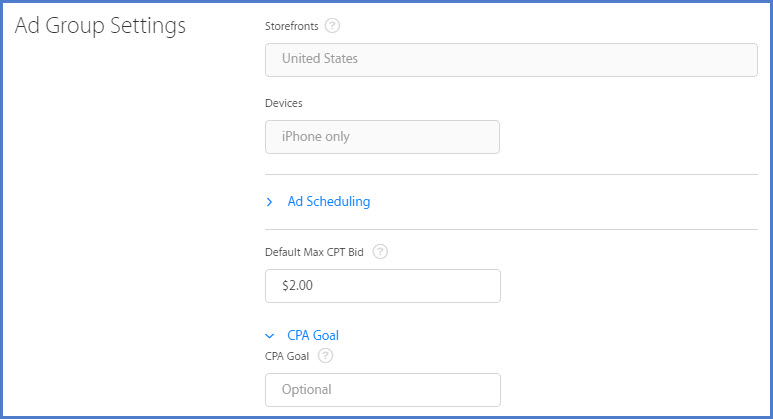Click the Storefronts help question mark icon
The image size is (773, 419).
click(333, 25)
